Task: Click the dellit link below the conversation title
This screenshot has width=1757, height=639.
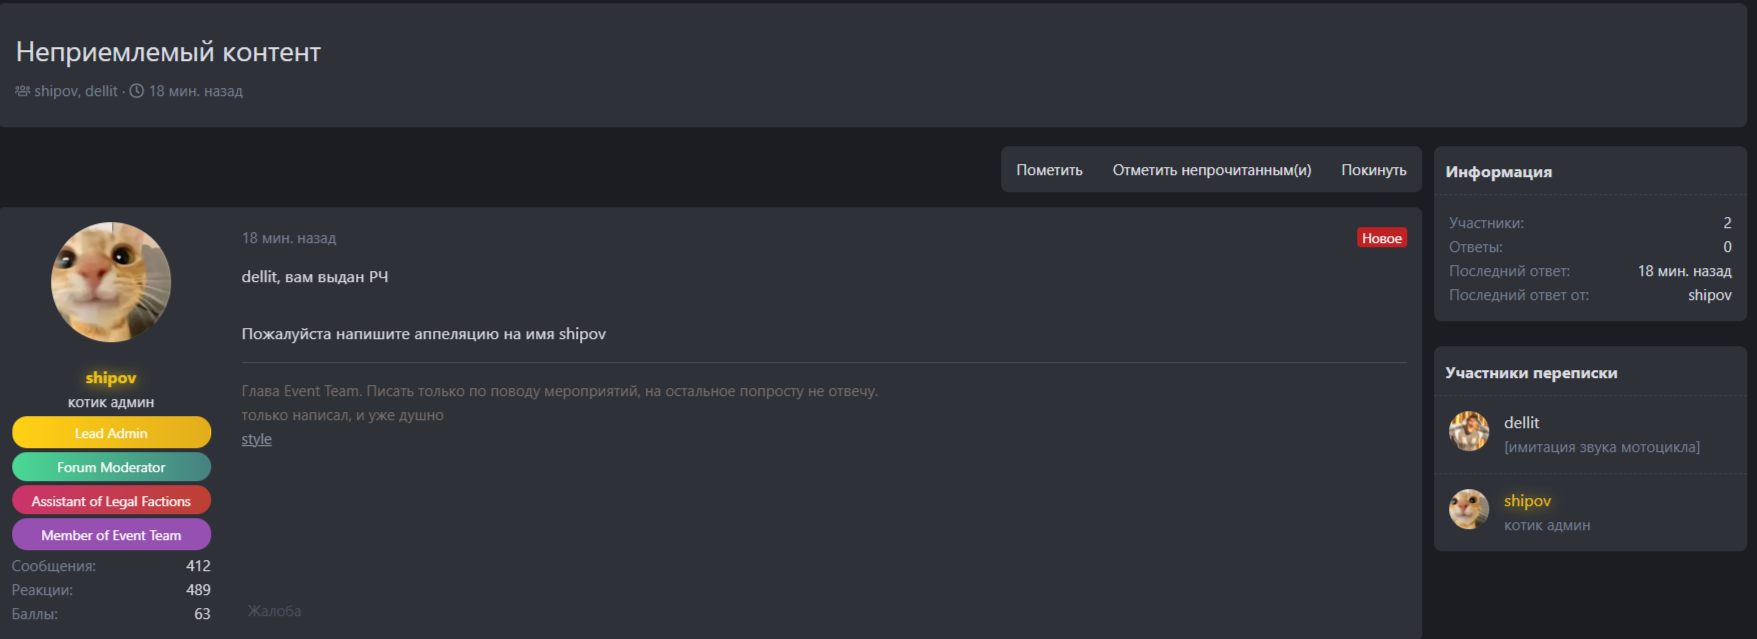Action: click(101, 91)
